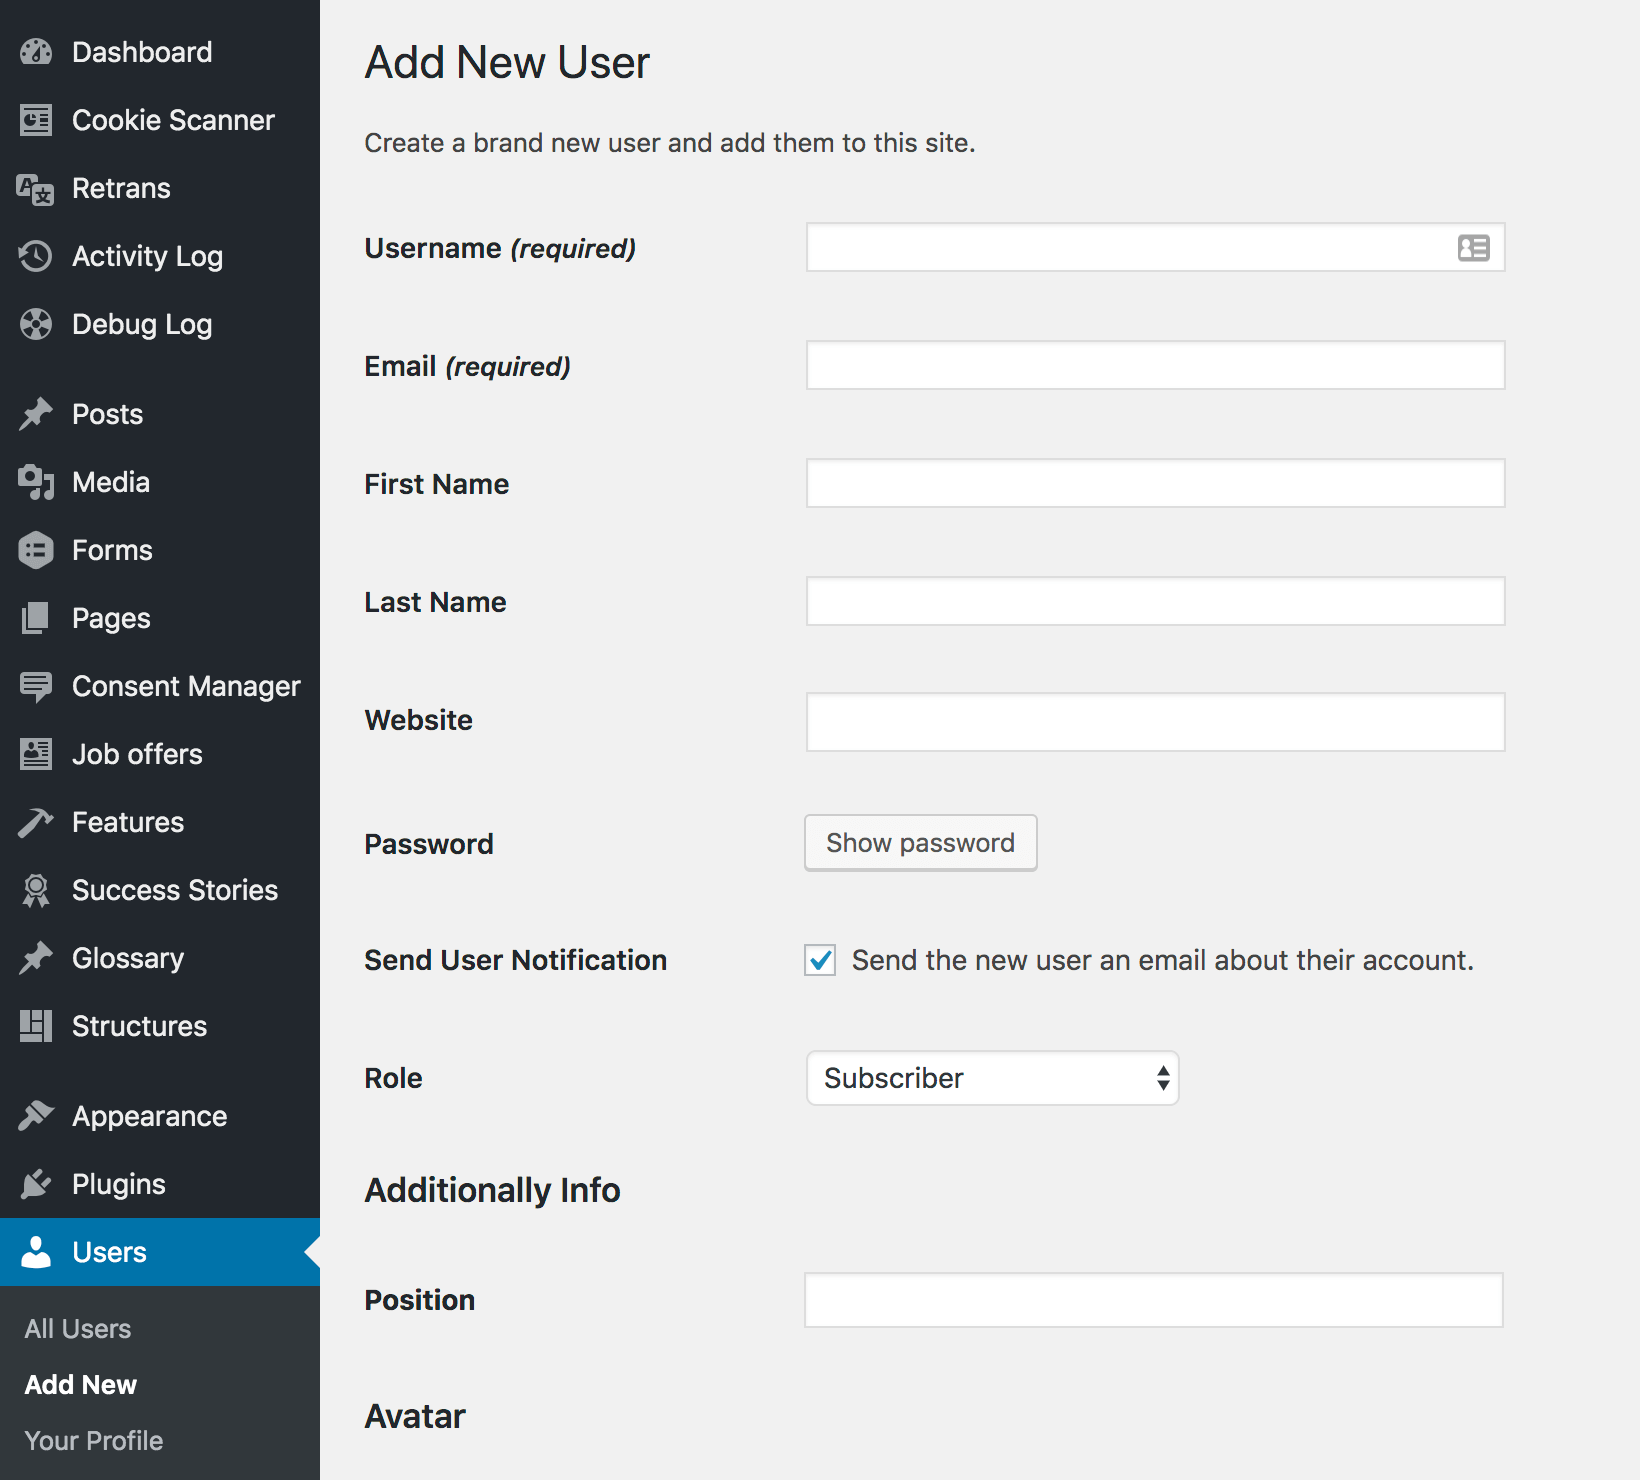Image resolution: width=1640 pixels, height=1480 pixels.
Task: Click the Success Stories award icon
Action: [36, 890]
